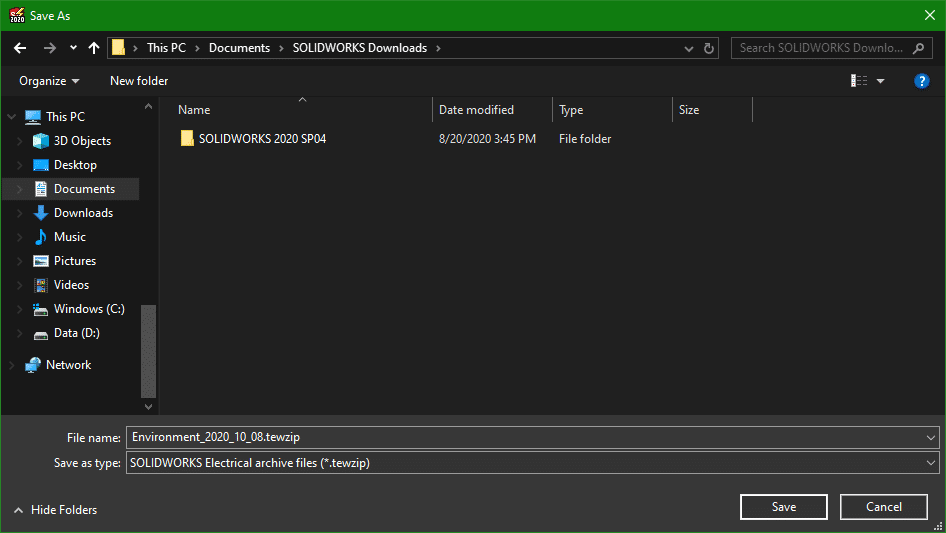Click the SOLIDWORKS 2020 SP04 folder icon
The width and height of the screenshot is (946, 533).
click(187, 138)
